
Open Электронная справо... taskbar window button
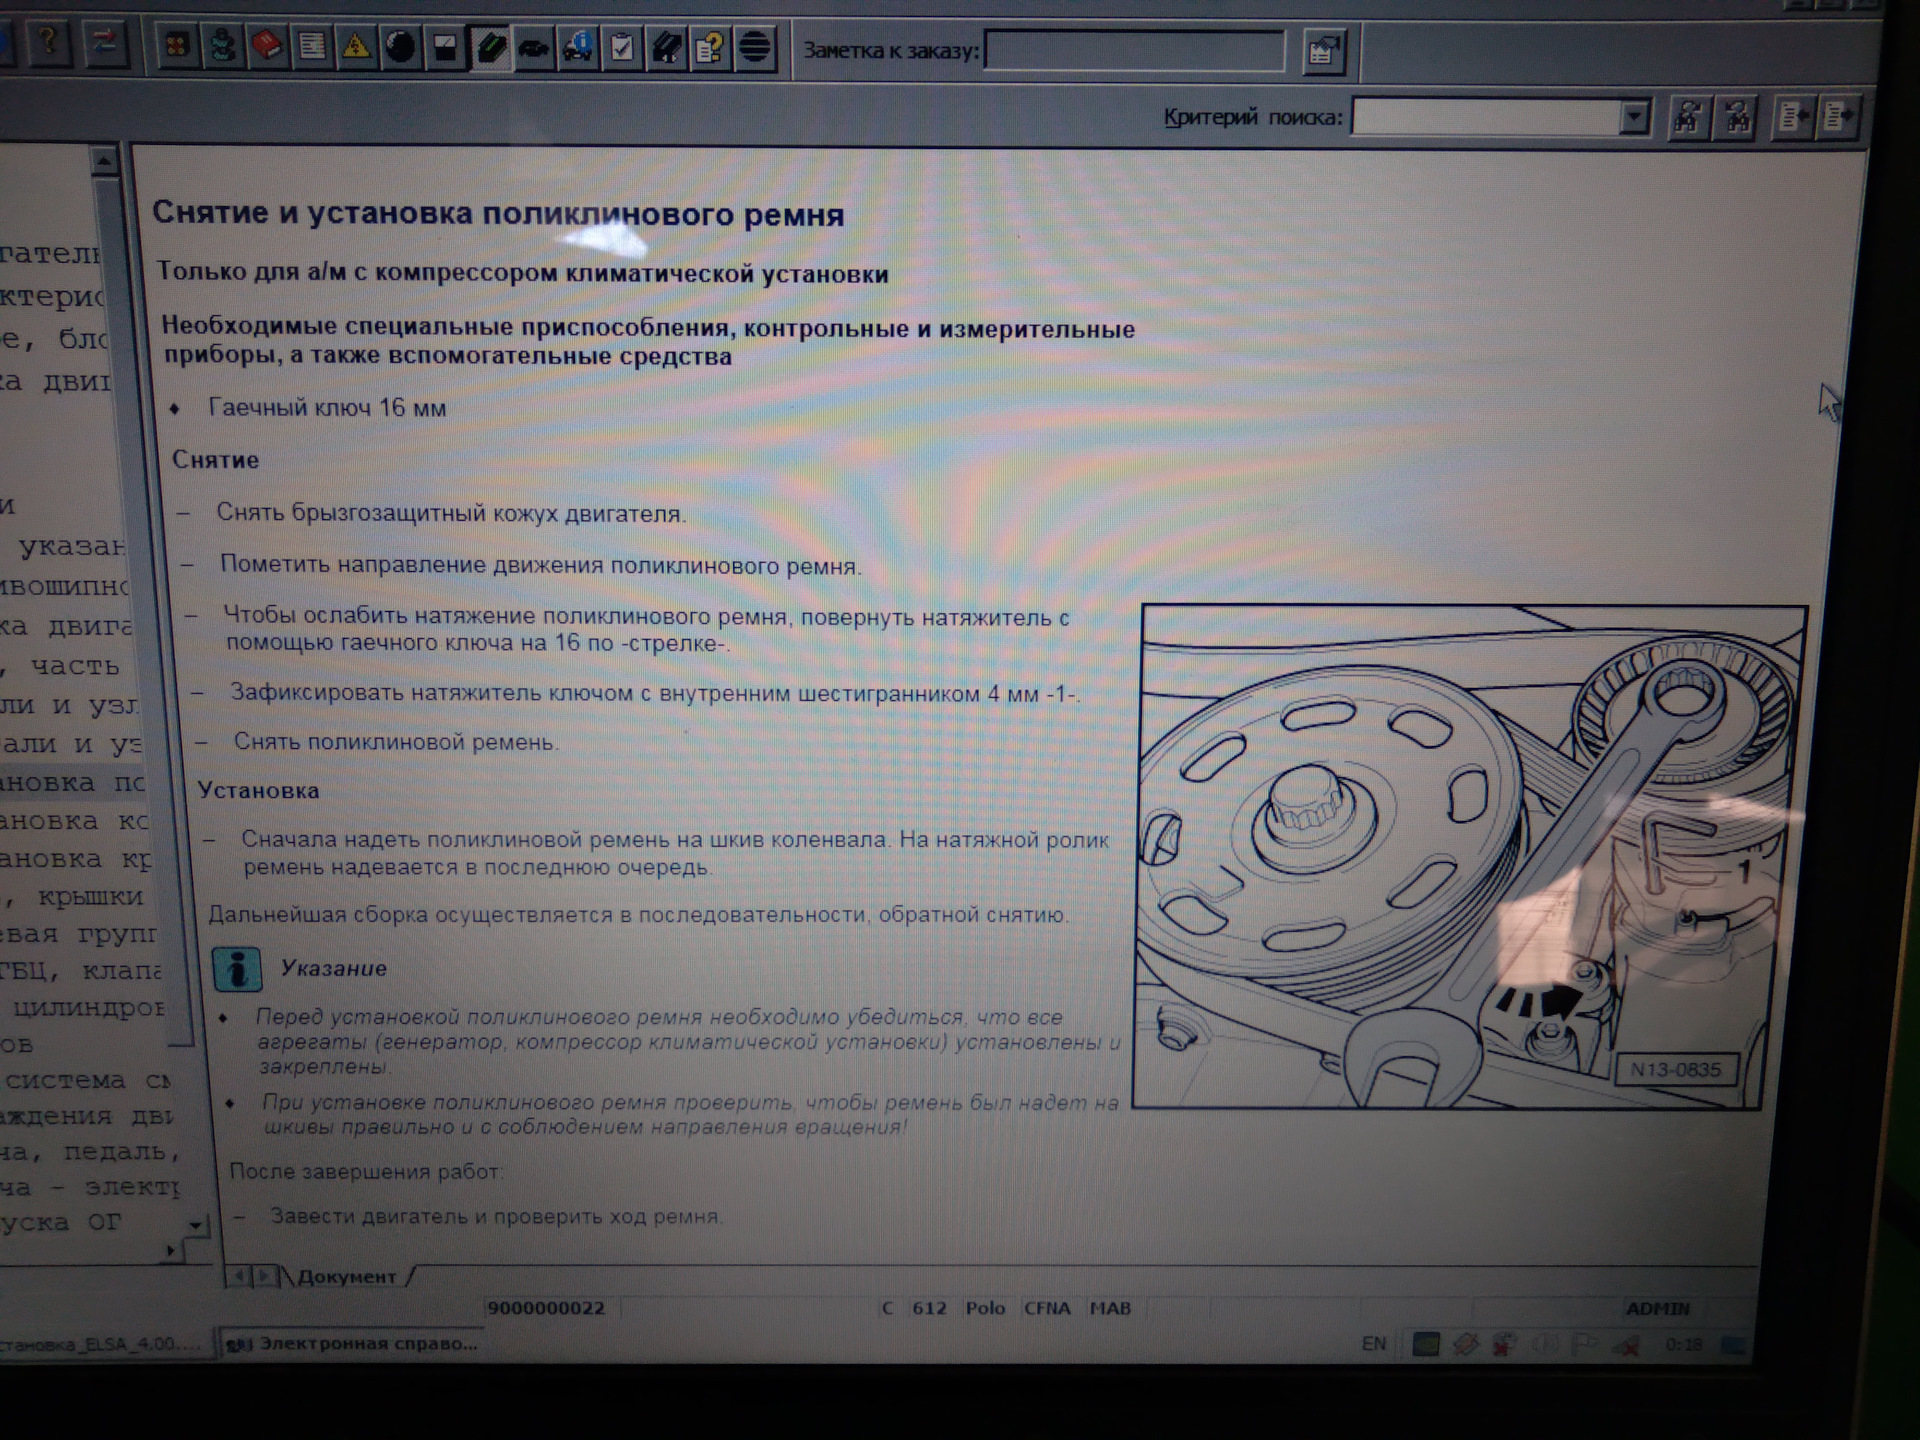352,1343
